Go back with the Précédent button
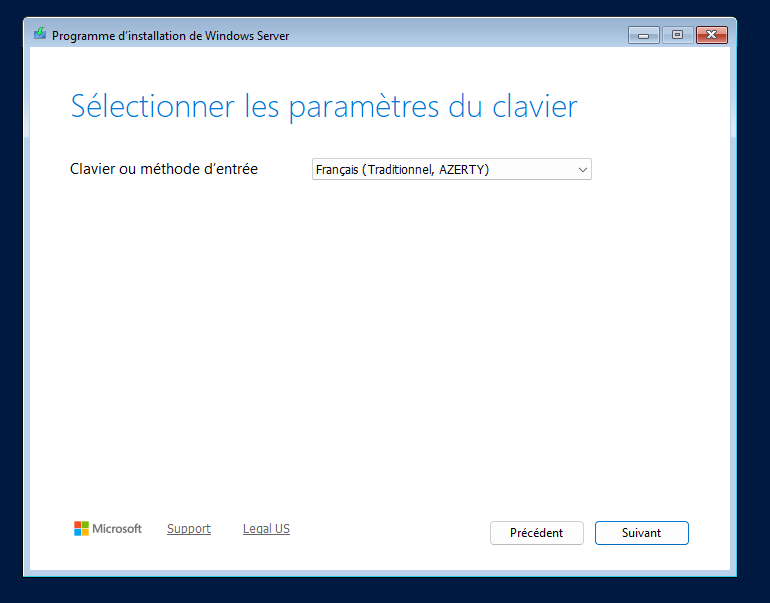This screenshot has width=770, height=603. pyautogui.click(x=536, y=533)
